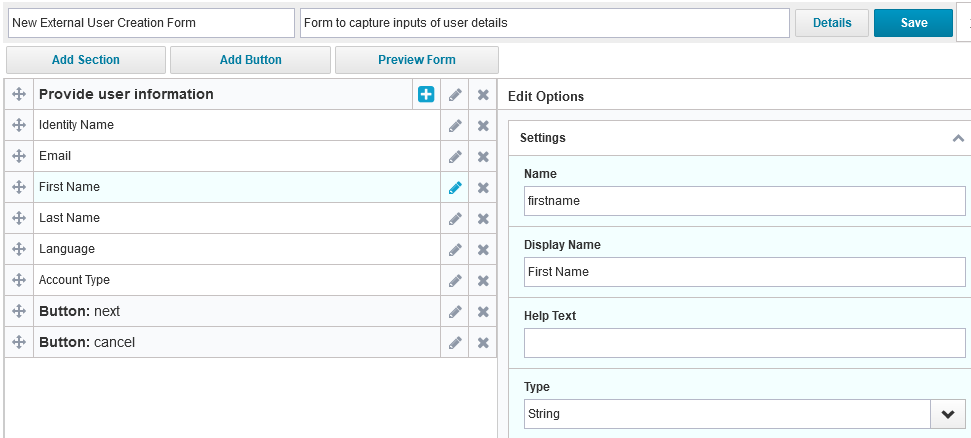Edit the Identity Name field with pencil icon
The width and height of the screenshot is (971, 438).
coord(455,126)
